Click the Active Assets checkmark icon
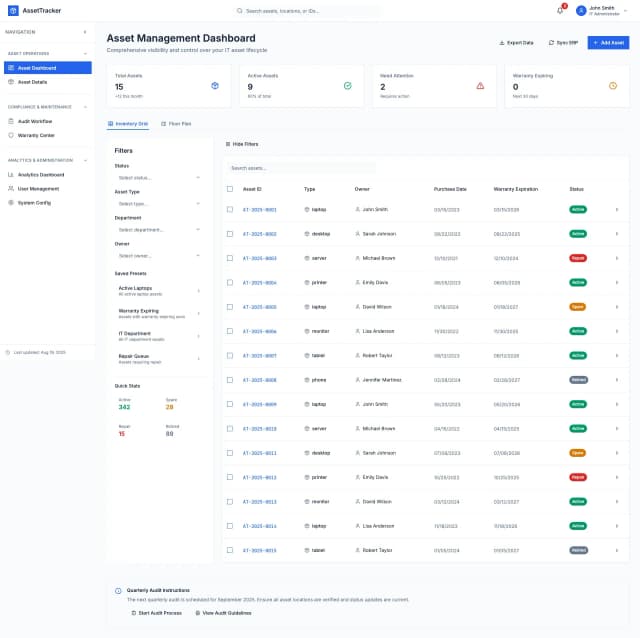Screen dimensions: 640x638 point(347,86)
